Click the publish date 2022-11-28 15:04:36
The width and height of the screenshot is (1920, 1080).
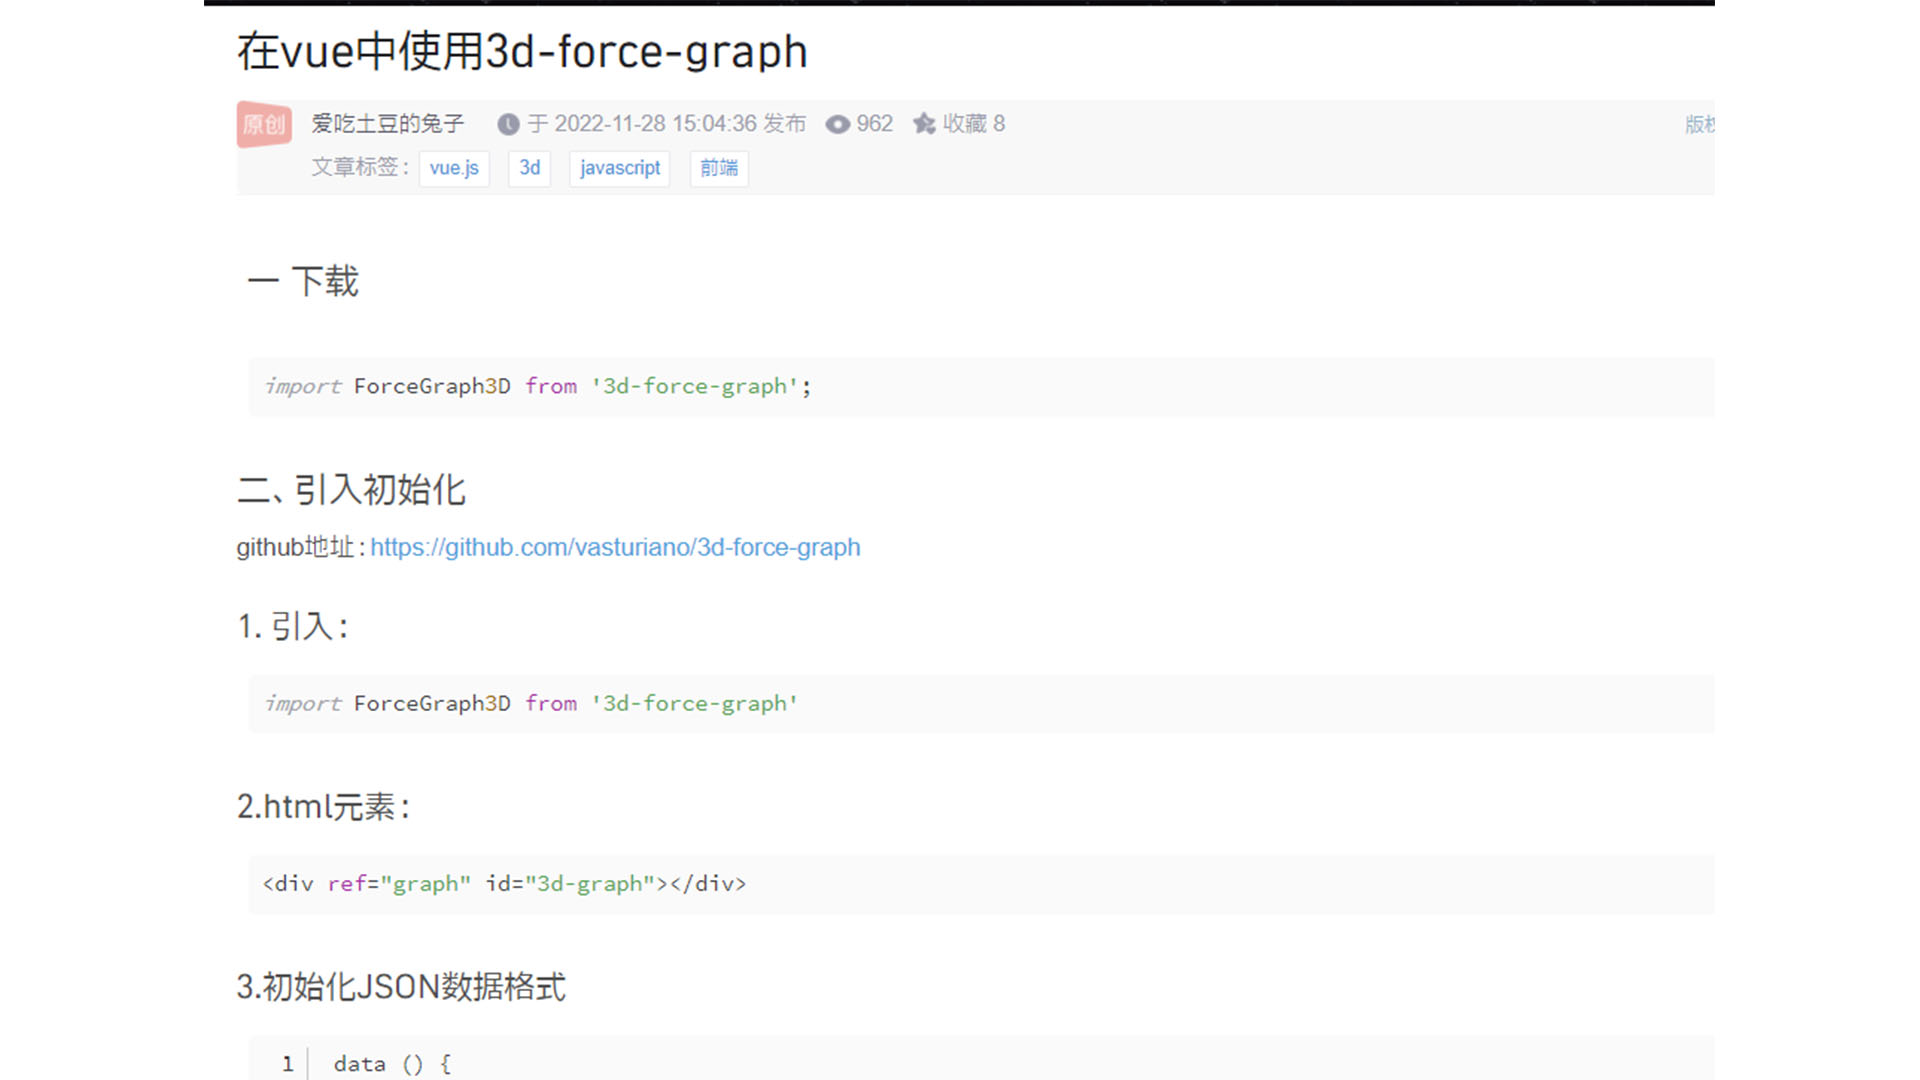pos(655,123)
